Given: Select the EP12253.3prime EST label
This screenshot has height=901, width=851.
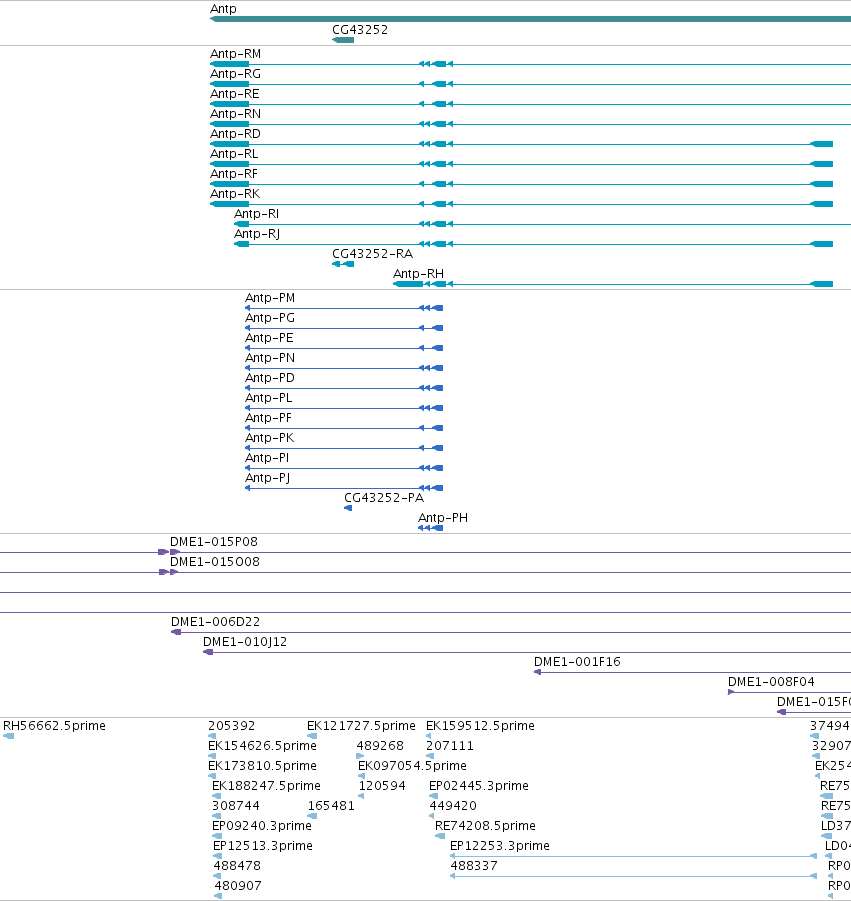Looking at the screenshot, I should tap(500, 846).
